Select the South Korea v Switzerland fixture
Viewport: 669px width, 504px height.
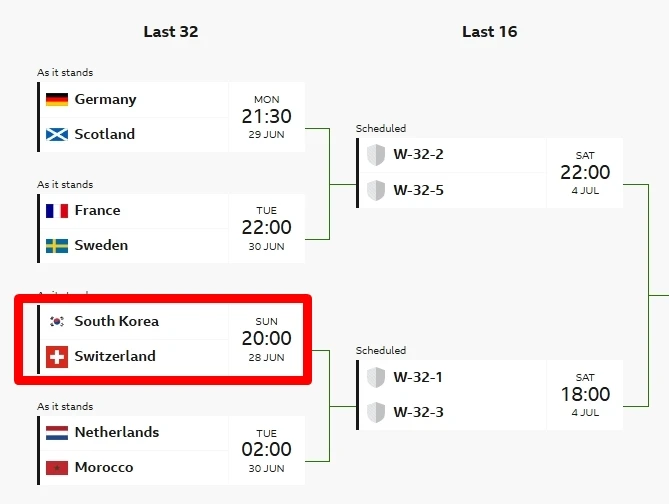[x=163, y=340]
